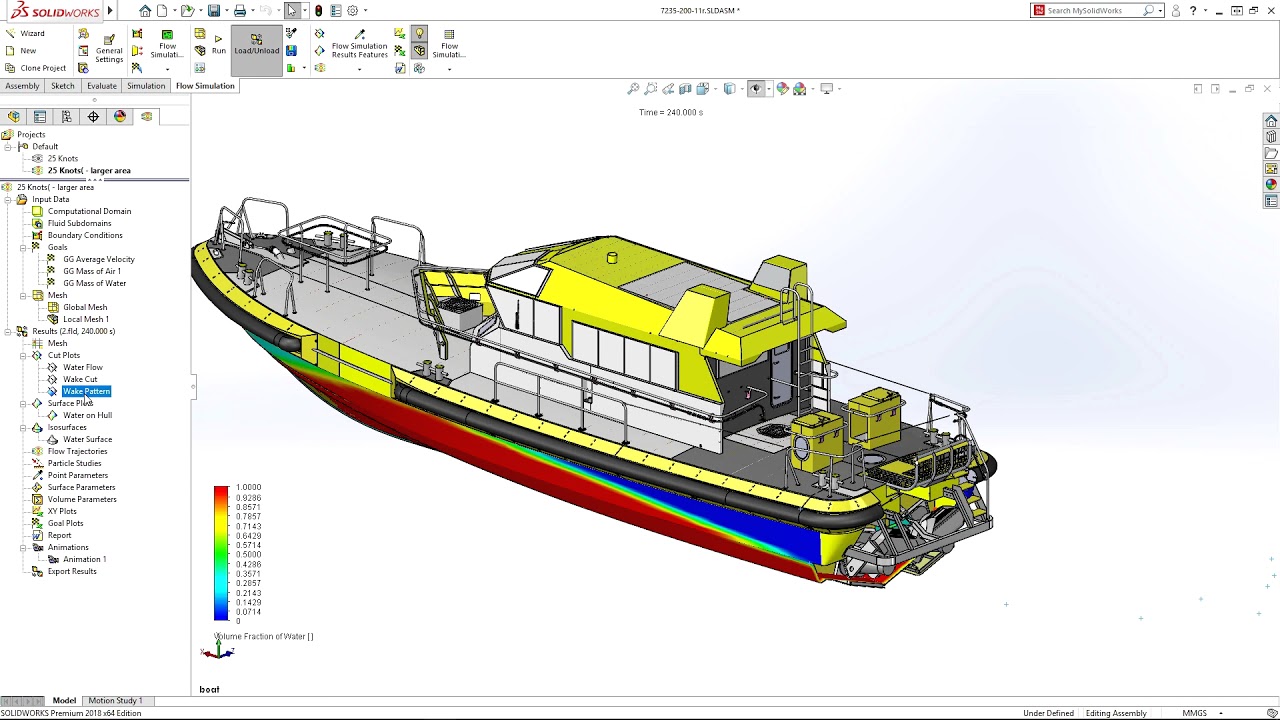Click the Volume Fraction of Water color legend bar

click(221, 554)
